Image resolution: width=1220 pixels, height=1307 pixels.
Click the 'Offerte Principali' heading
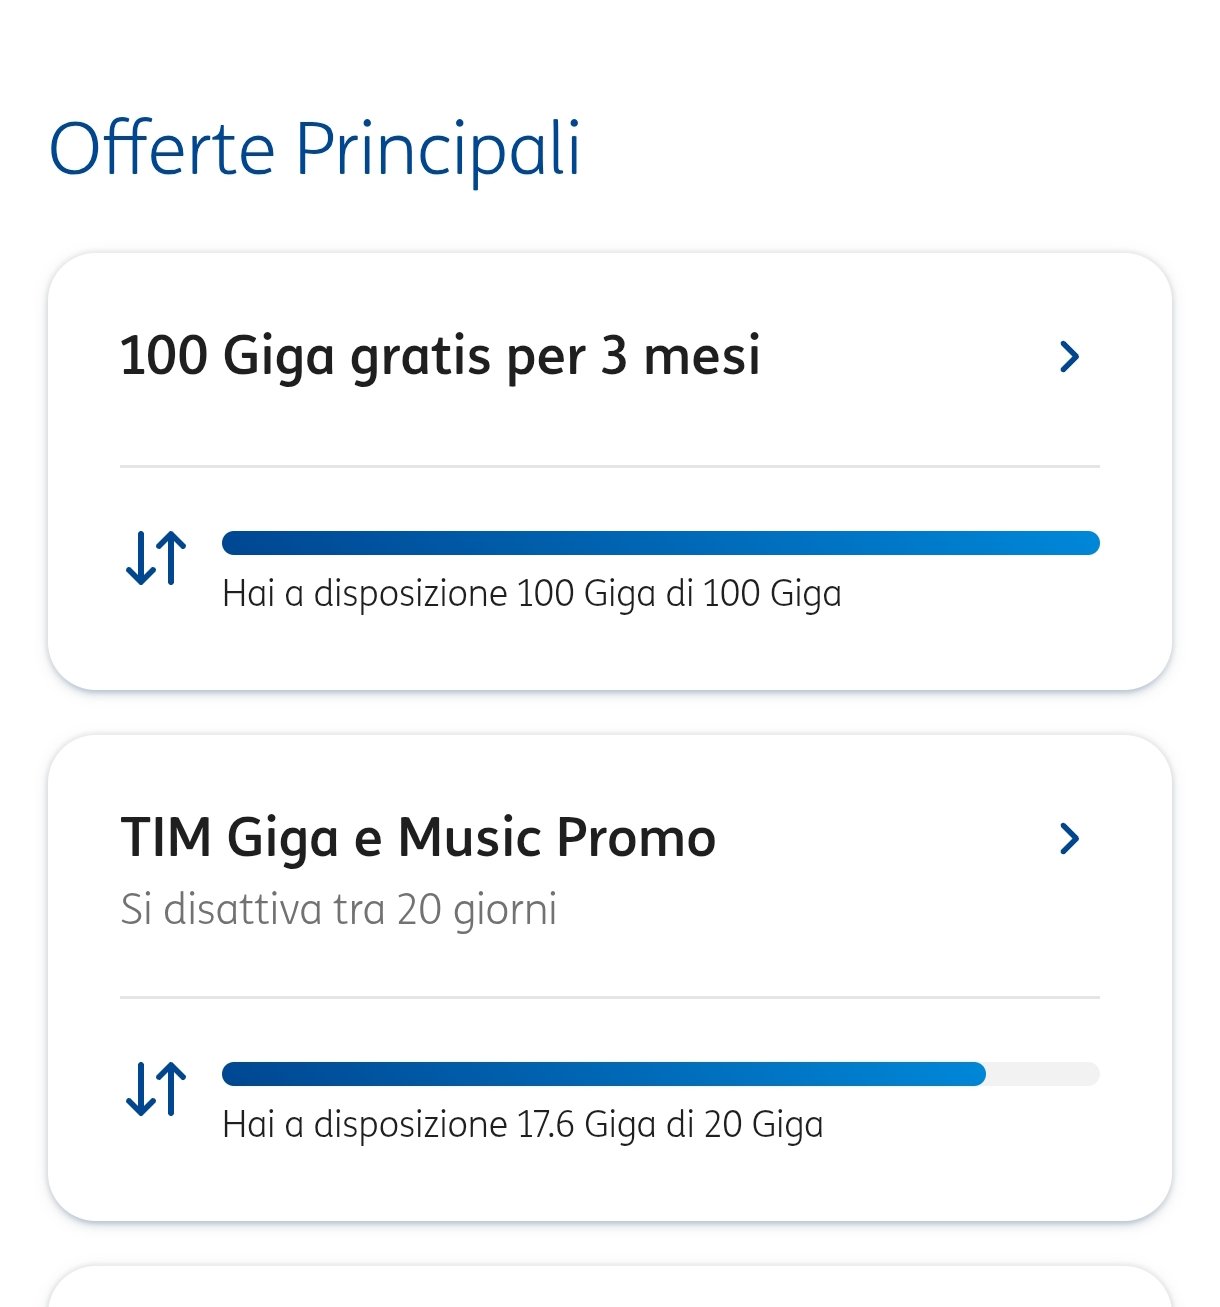[315, 150]
